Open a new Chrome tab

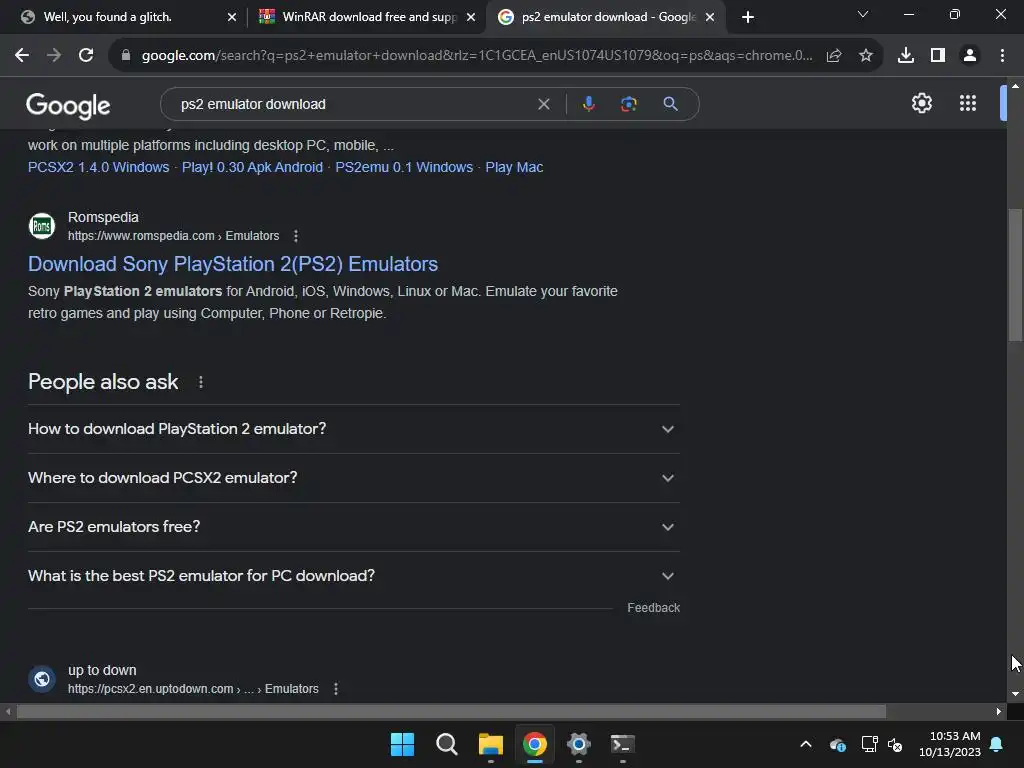tap(748, 17)
